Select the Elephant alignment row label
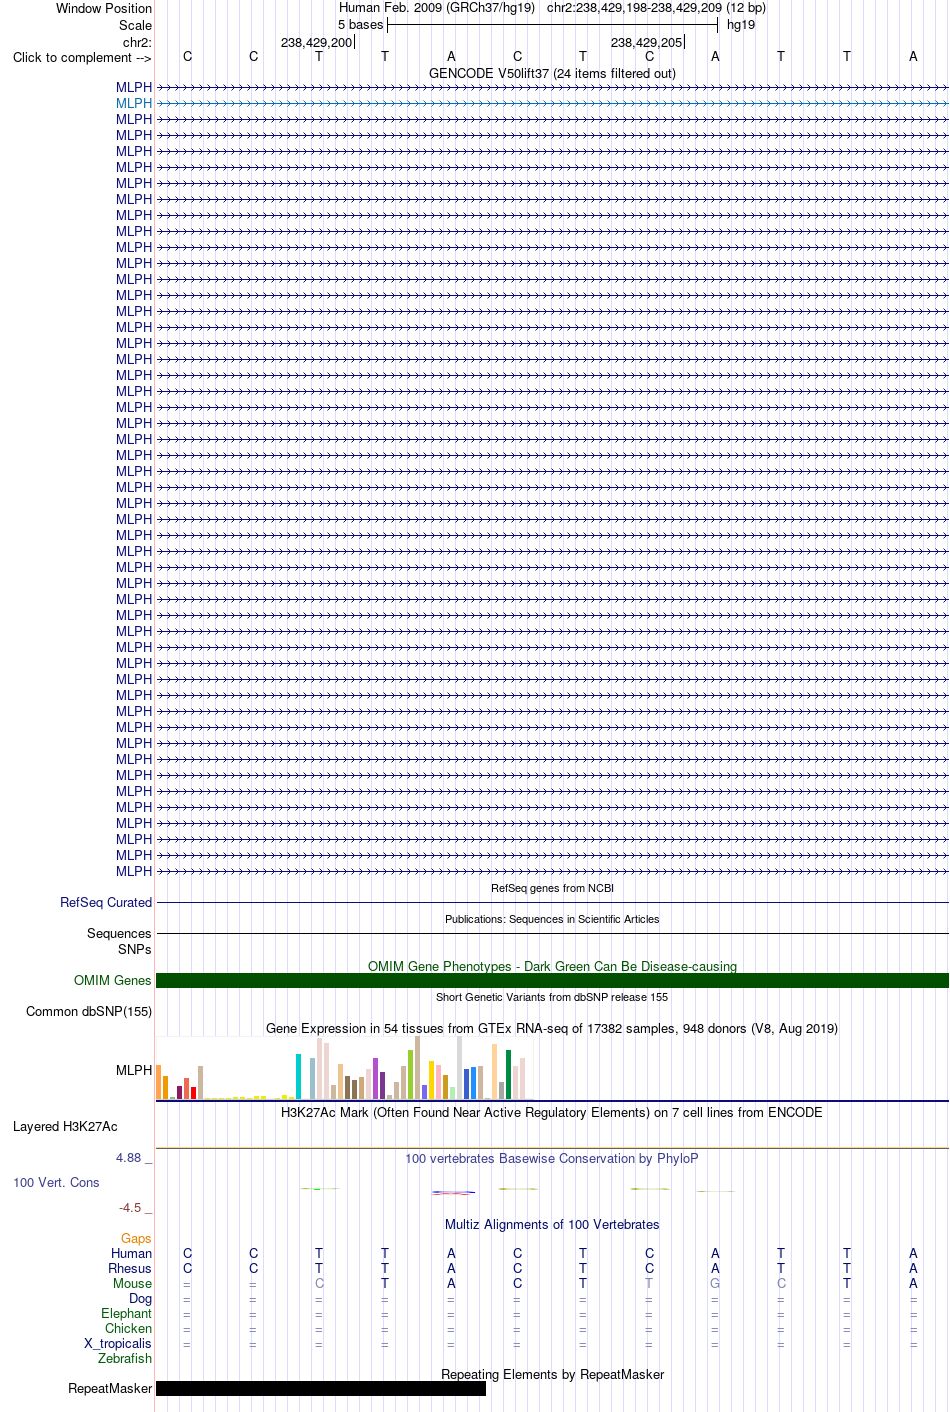 (x=126, y=1313)
